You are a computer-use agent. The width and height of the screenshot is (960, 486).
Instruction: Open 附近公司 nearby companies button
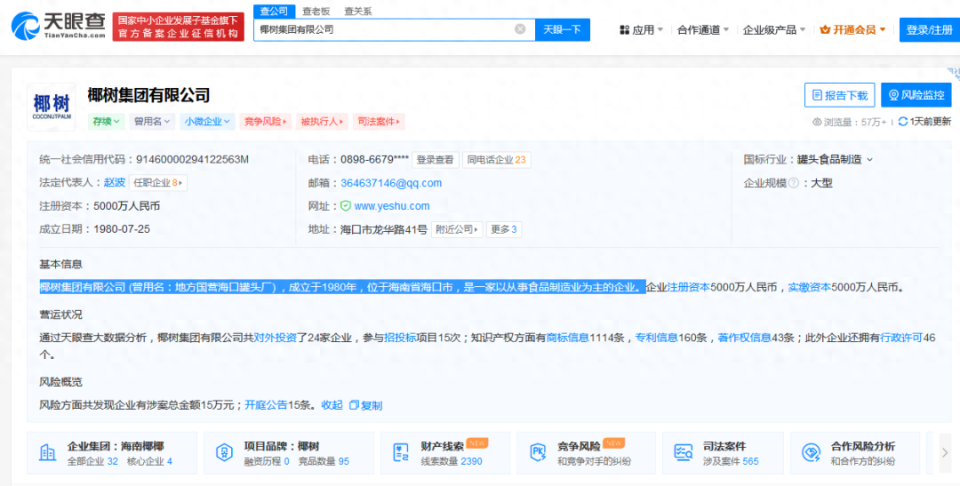coord(457,230)
